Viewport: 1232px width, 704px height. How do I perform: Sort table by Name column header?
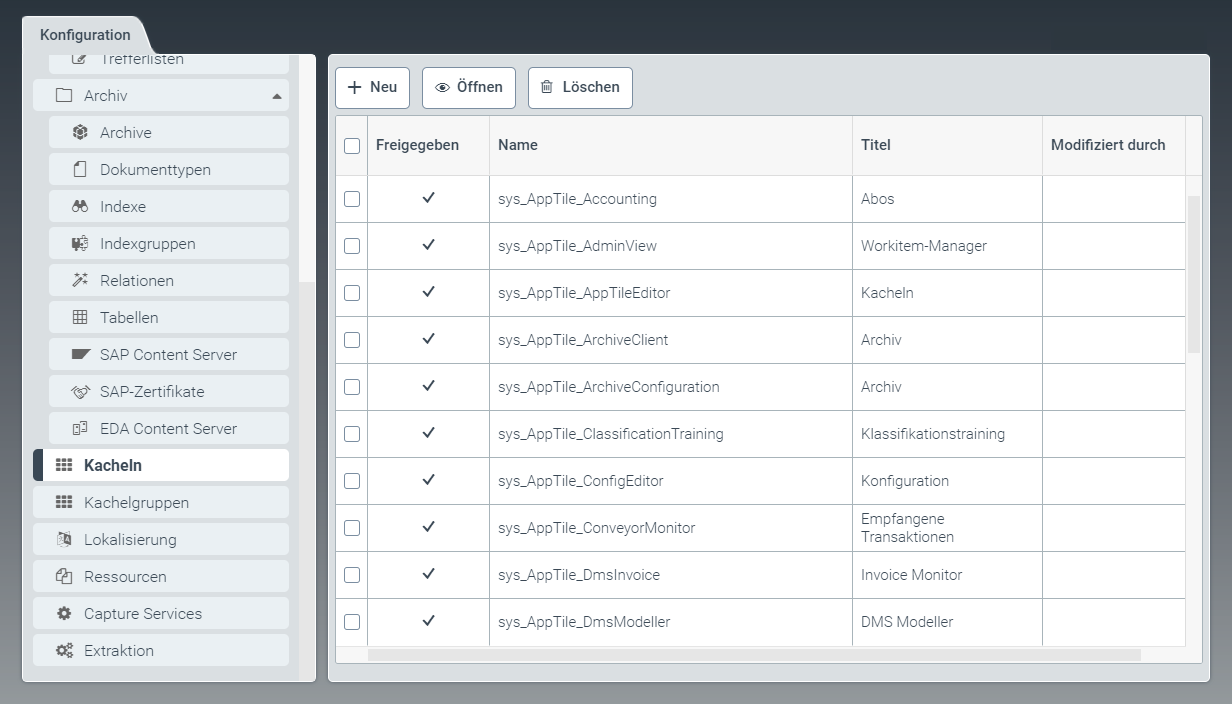[518, 145]
